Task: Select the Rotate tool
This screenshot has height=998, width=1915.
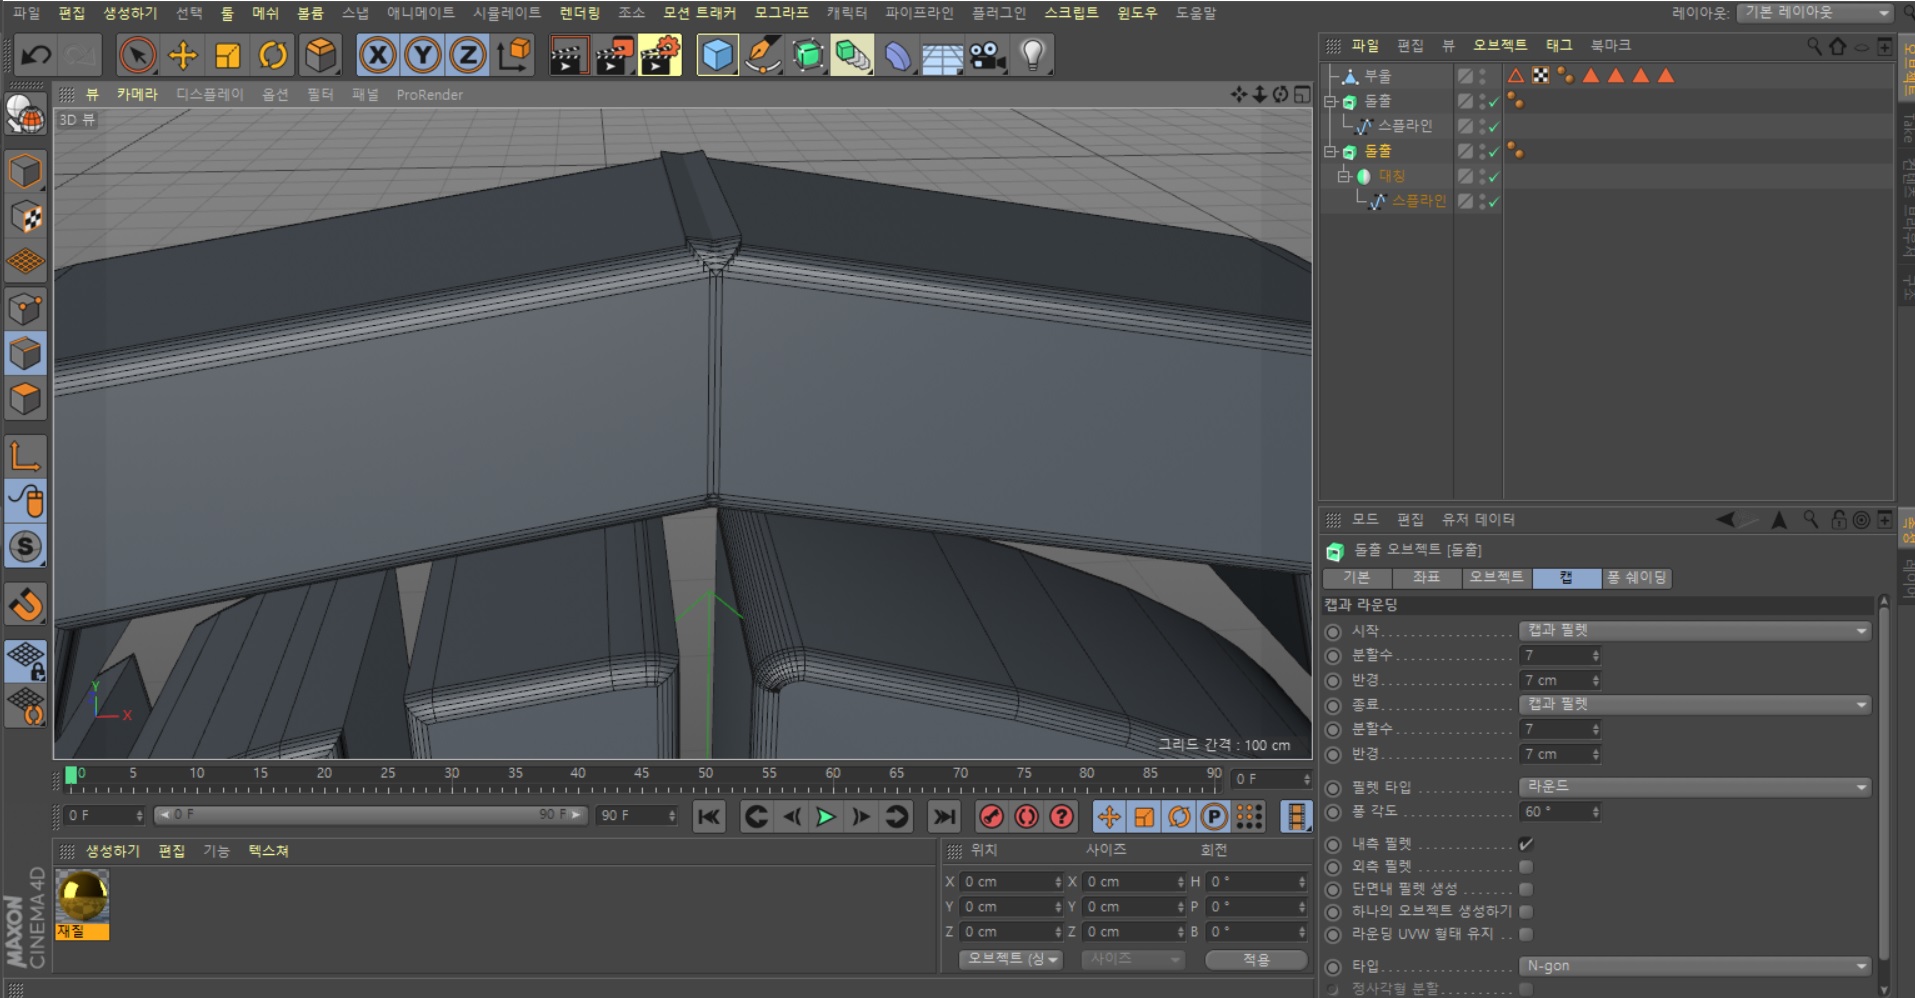Action: pyautogui.click(x=273, y=56)
